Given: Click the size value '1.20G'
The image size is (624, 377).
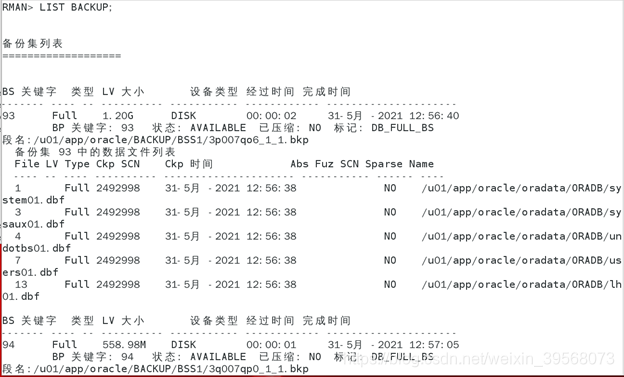Looking at the screenshot, I should pos(118,116).
